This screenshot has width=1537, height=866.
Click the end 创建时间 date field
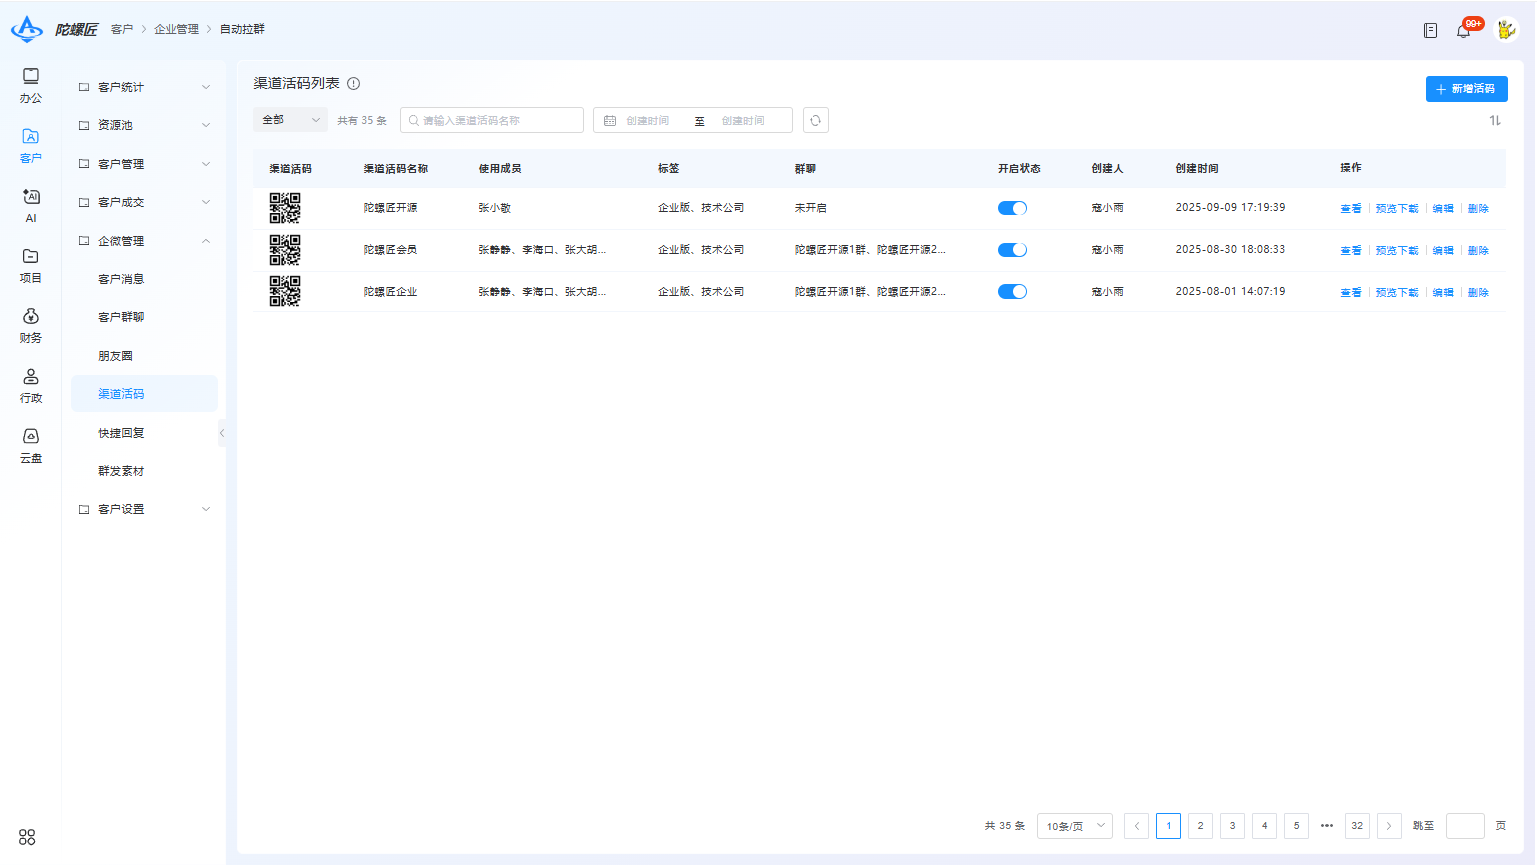coord(743,120)
